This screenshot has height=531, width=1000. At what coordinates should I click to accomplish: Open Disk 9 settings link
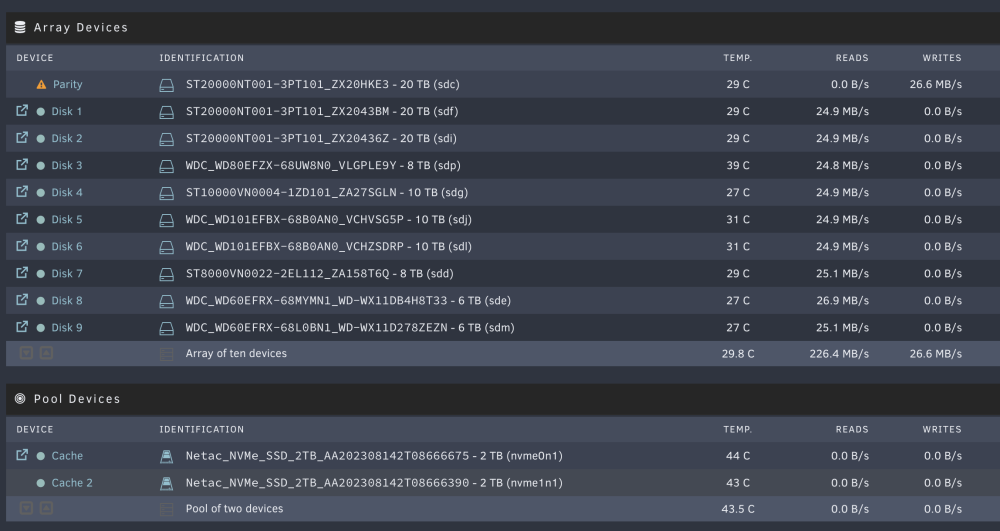(x=67, y=328)
